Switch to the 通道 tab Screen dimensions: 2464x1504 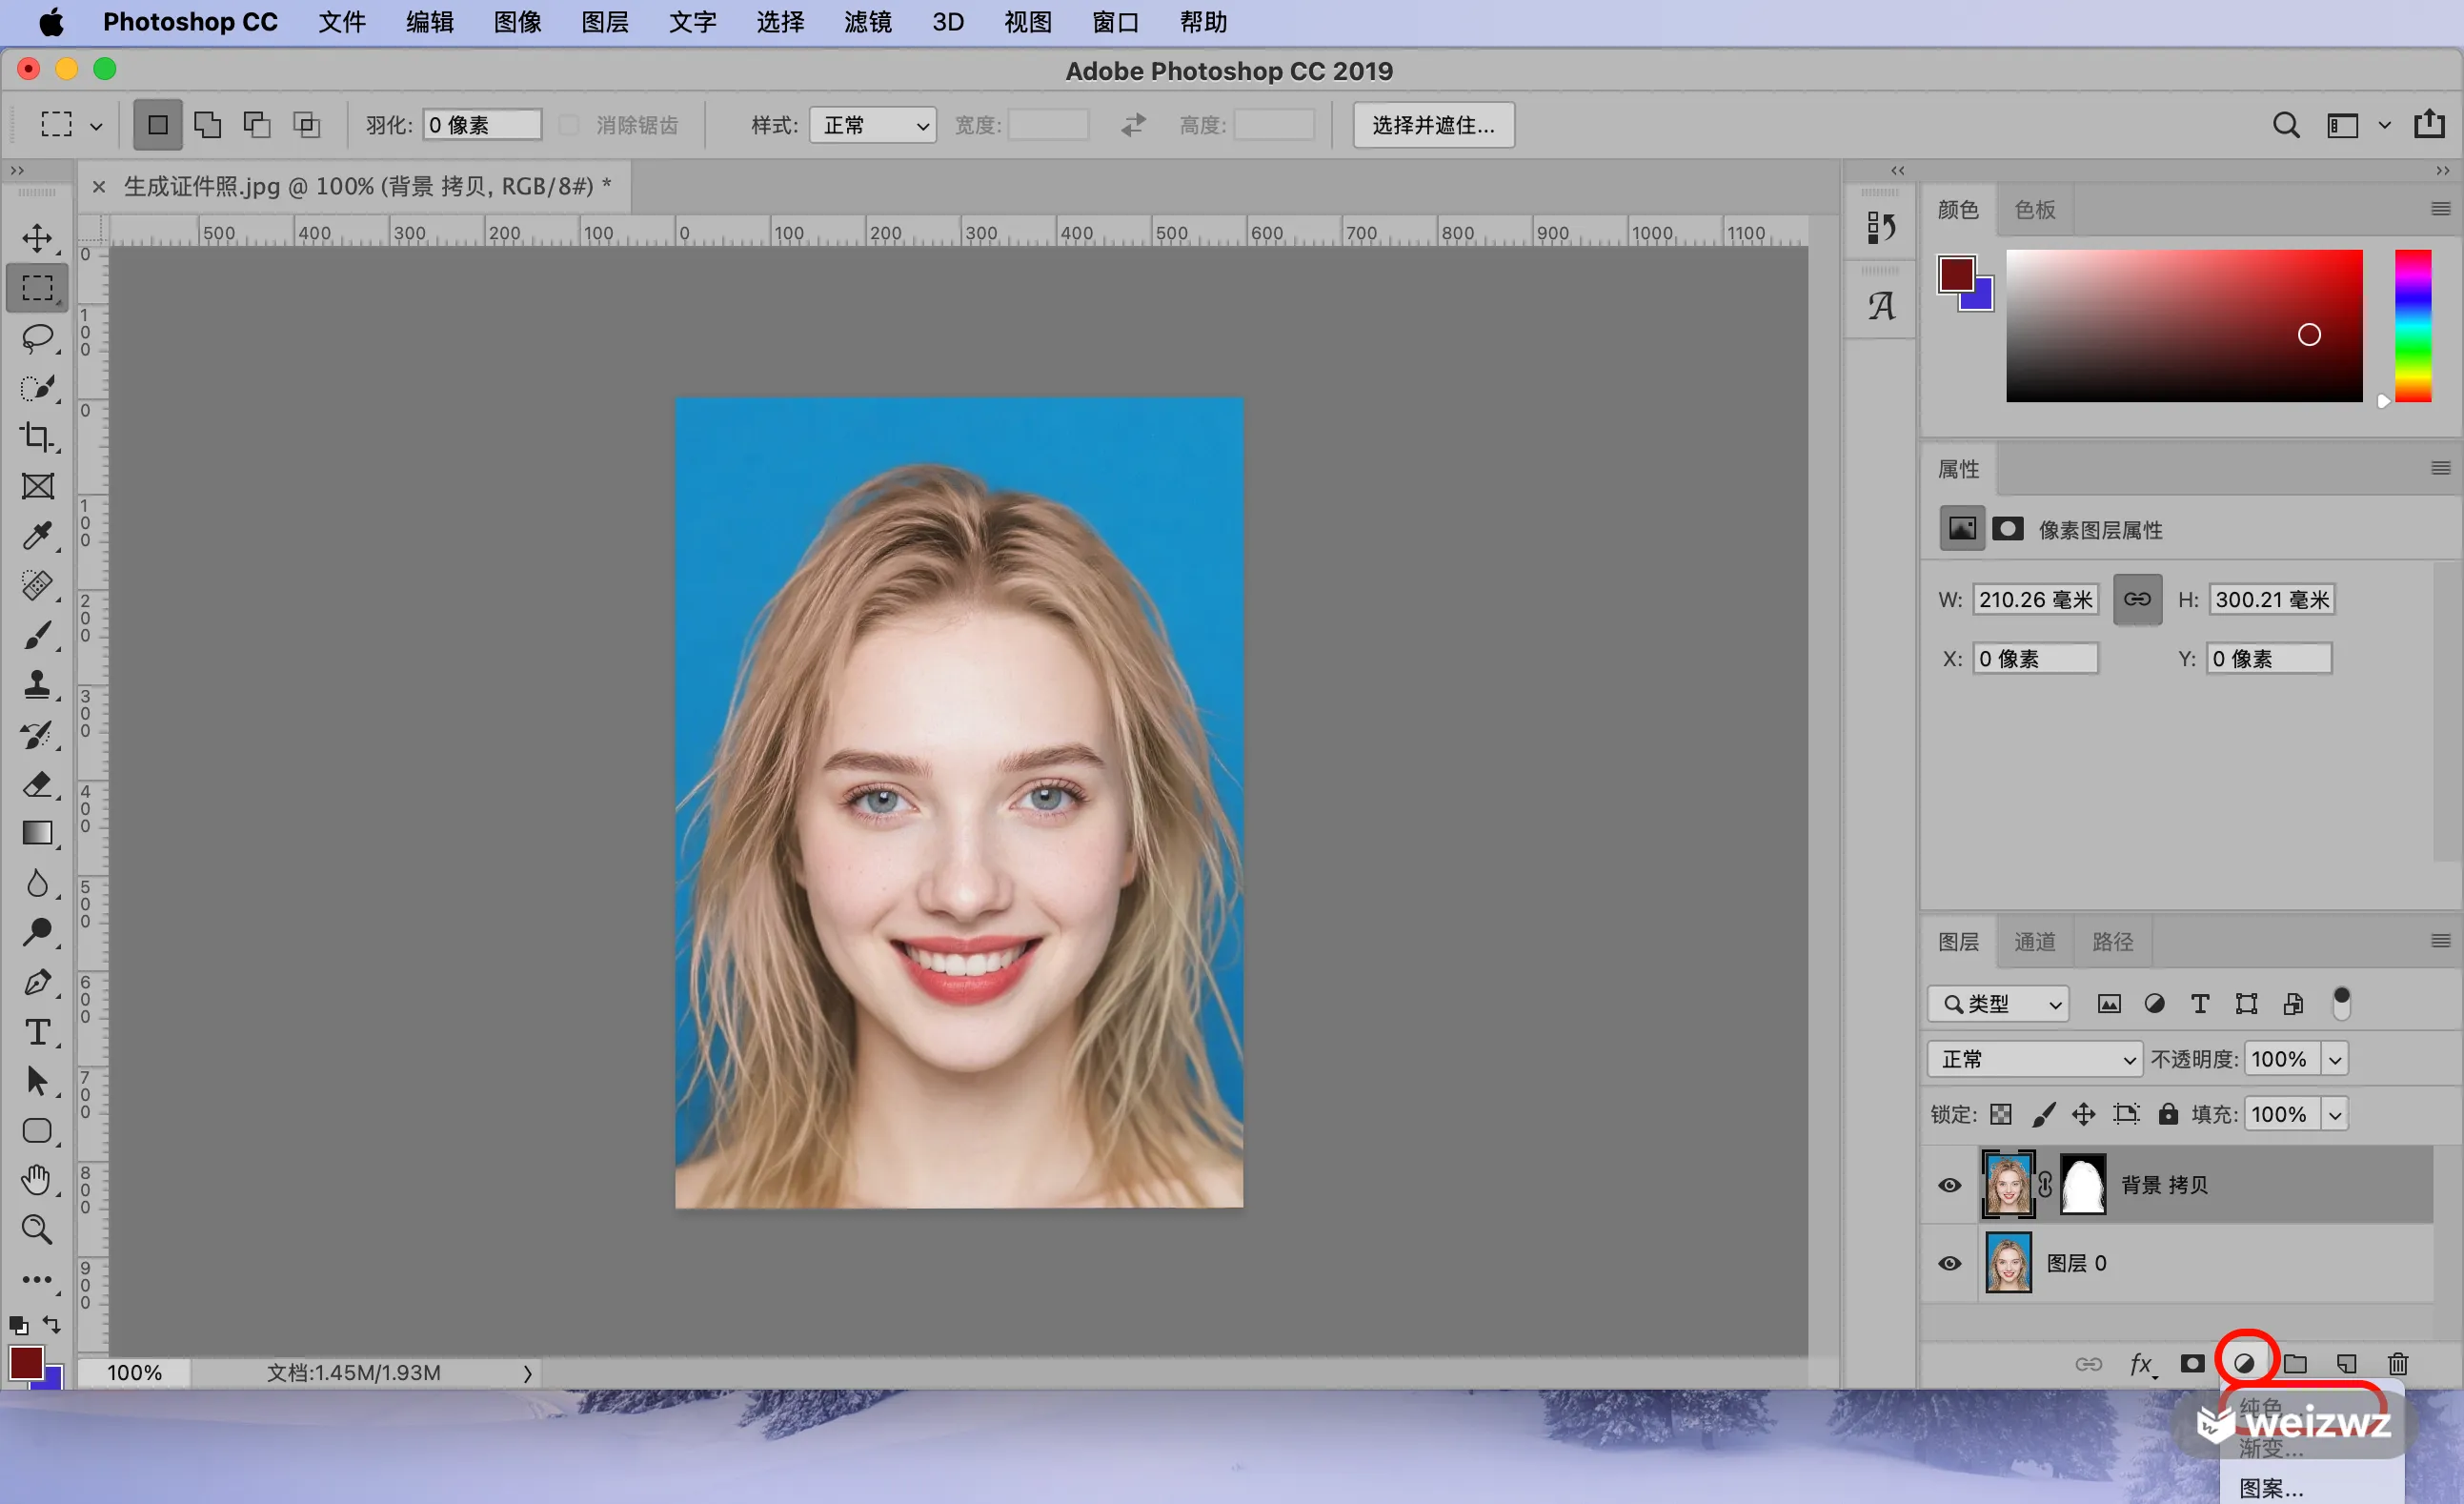coord(2034,942)
